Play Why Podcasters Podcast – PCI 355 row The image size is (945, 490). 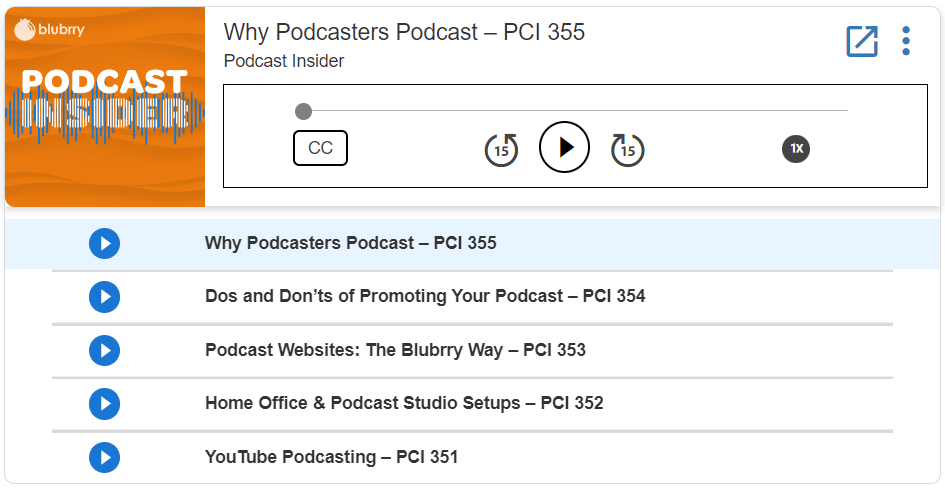click(104, 243)
